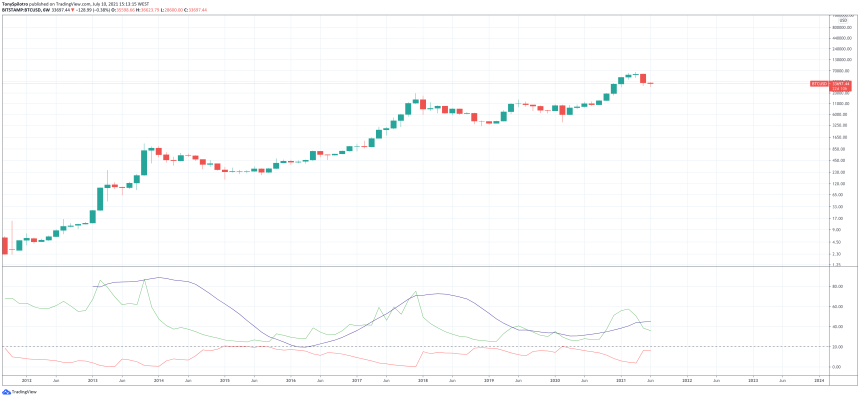The width and height of the screenshot is (860, 398).
Task: Open the TonySpilotro author name link
Action: [14, 4]
